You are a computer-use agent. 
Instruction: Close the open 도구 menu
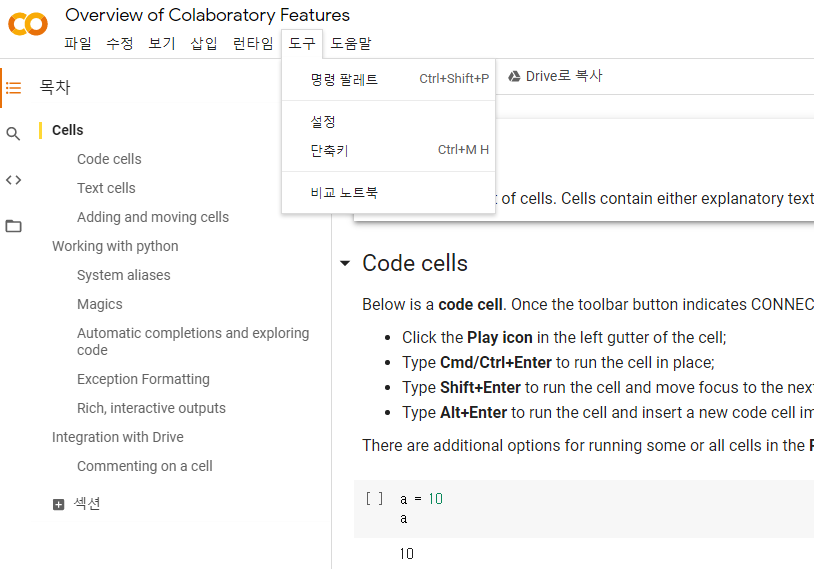tap(302, 44)
